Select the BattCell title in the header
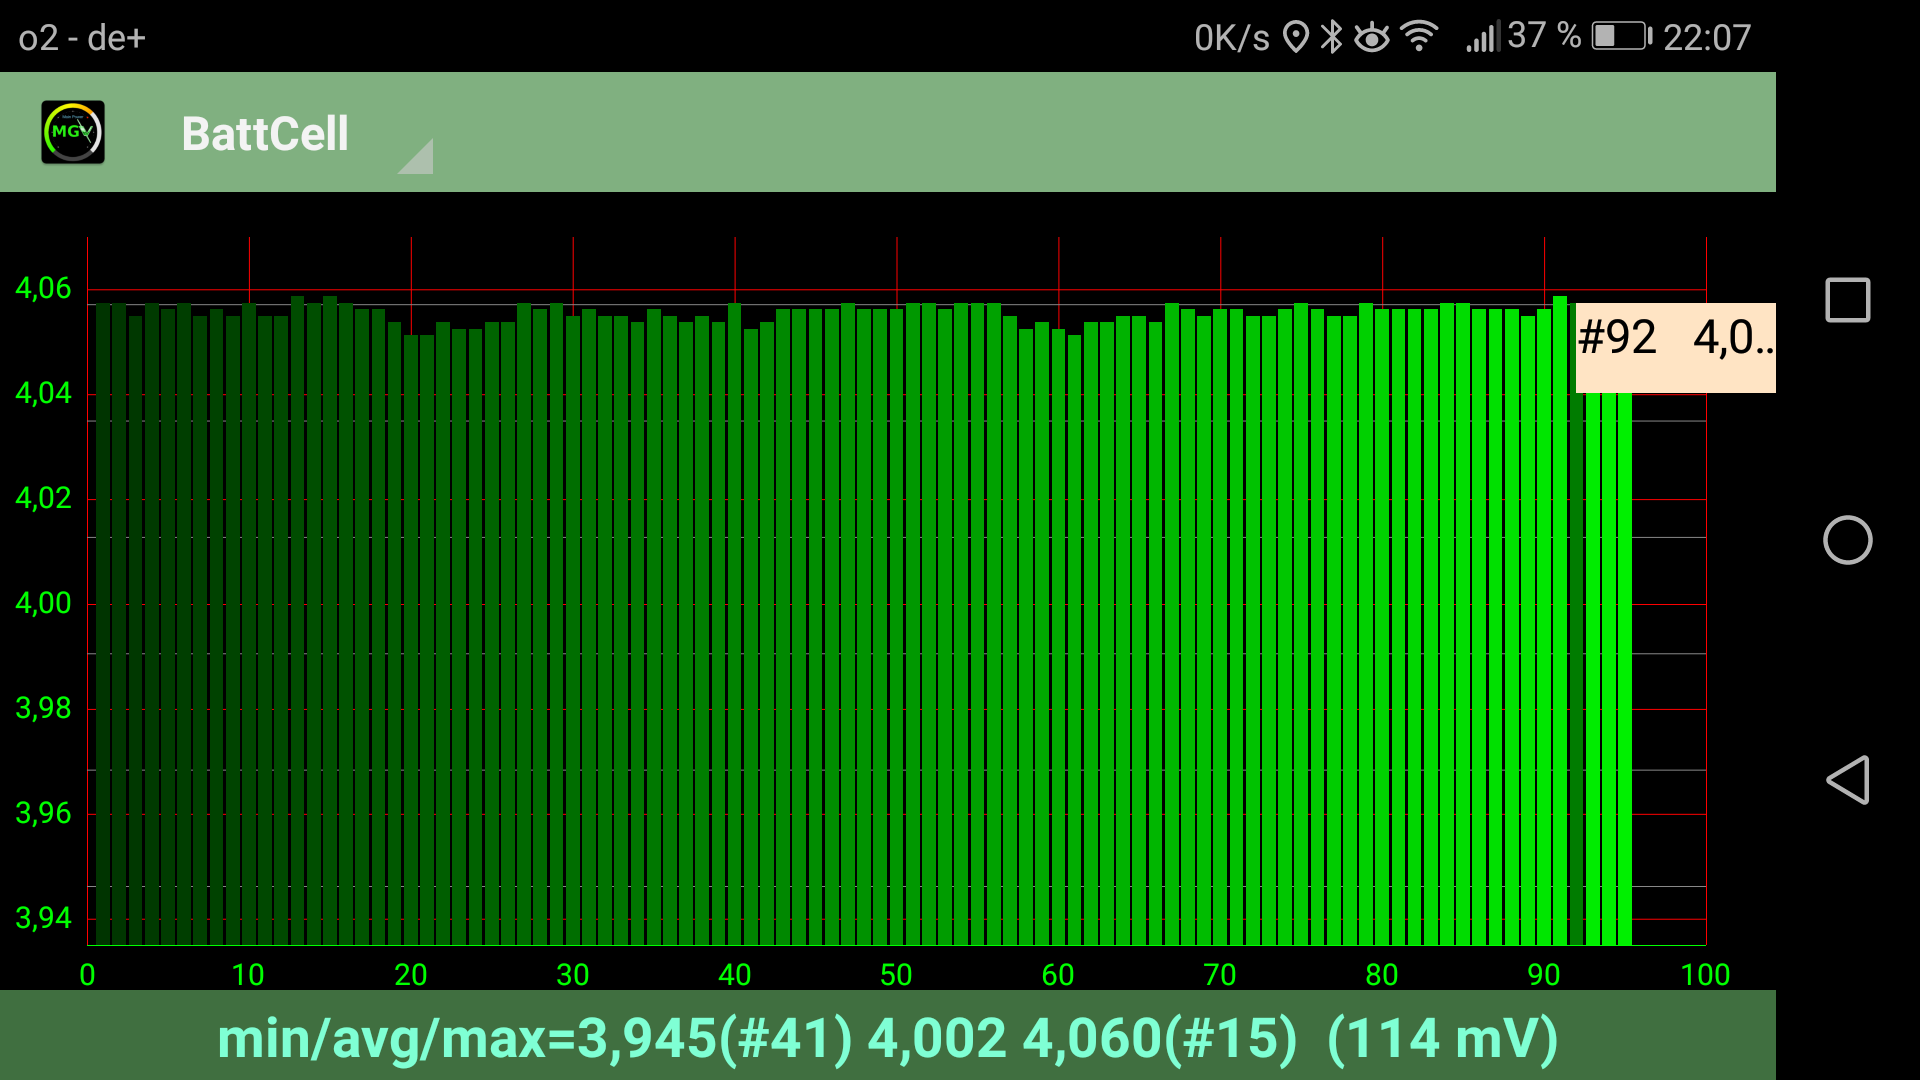1920x1080 pixels. point(267,133)
